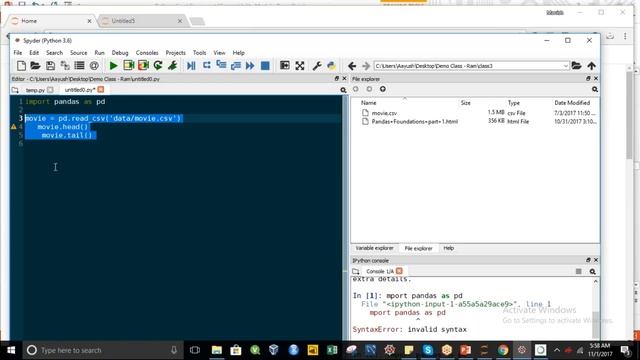Switch to temp.py editor tab
This screenshot has height=360, width=640.
click(35, 90)
